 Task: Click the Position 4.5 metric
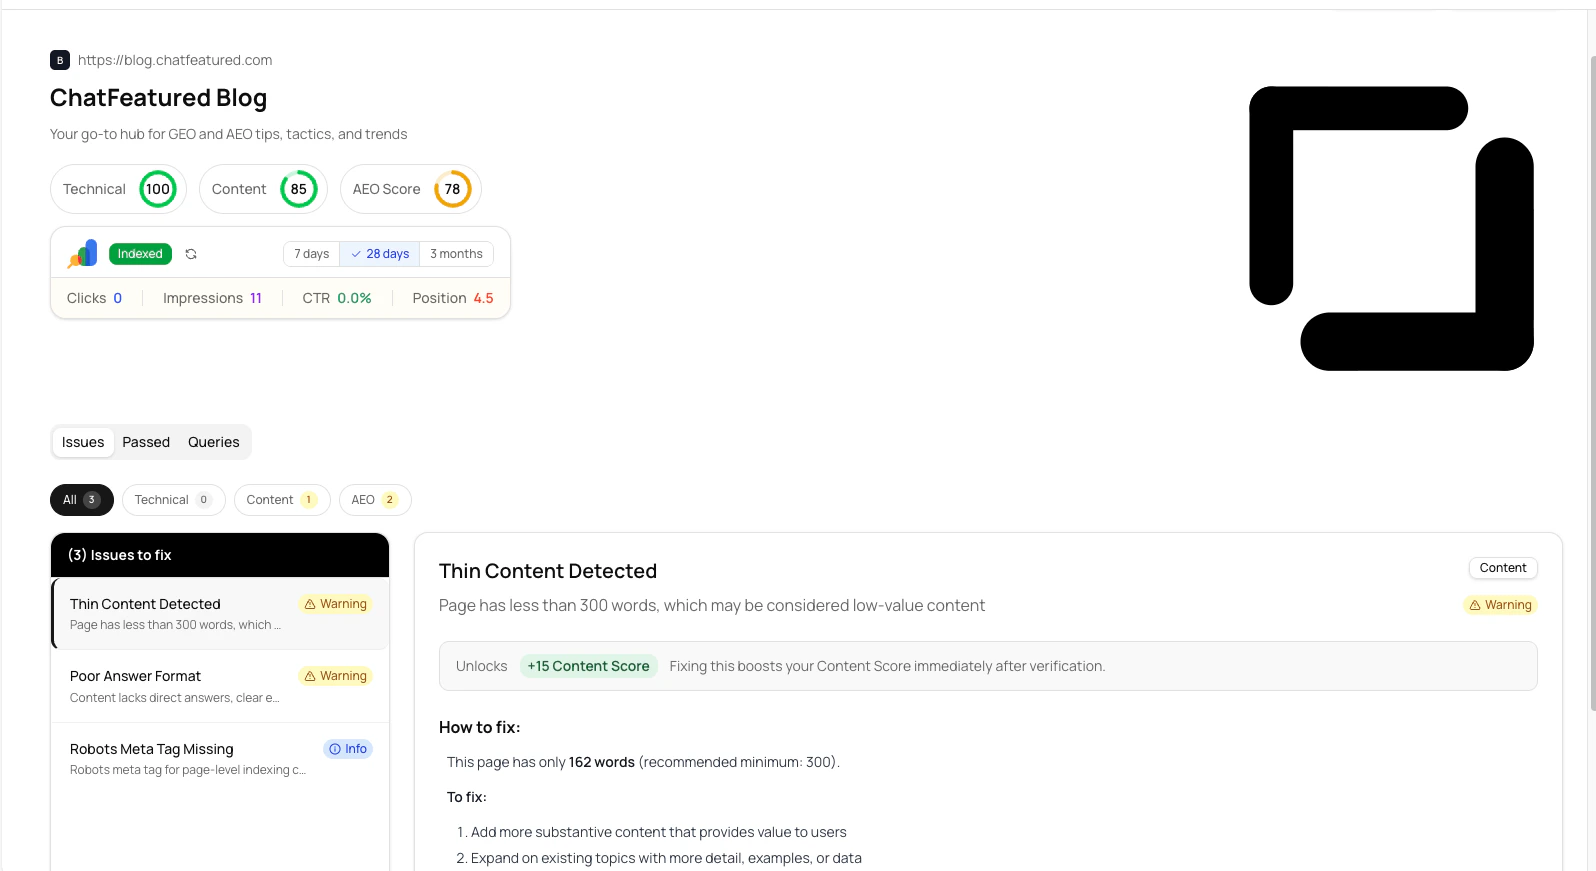(453, 298)
